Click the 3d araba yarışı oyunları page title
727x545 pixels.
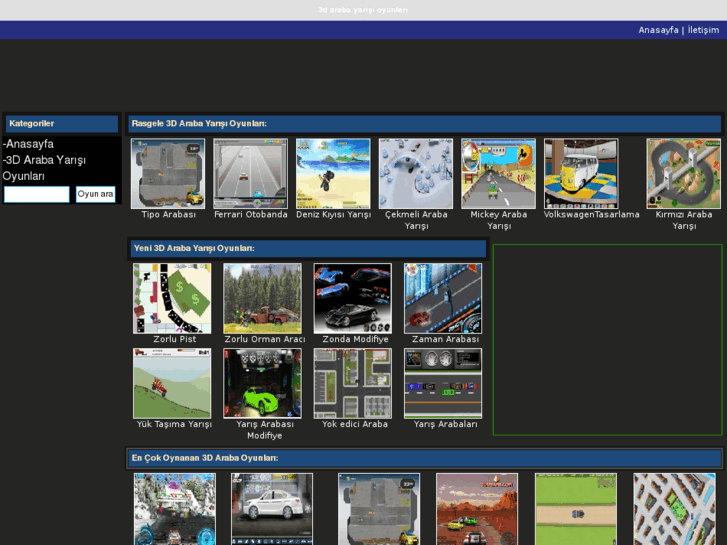363,10
